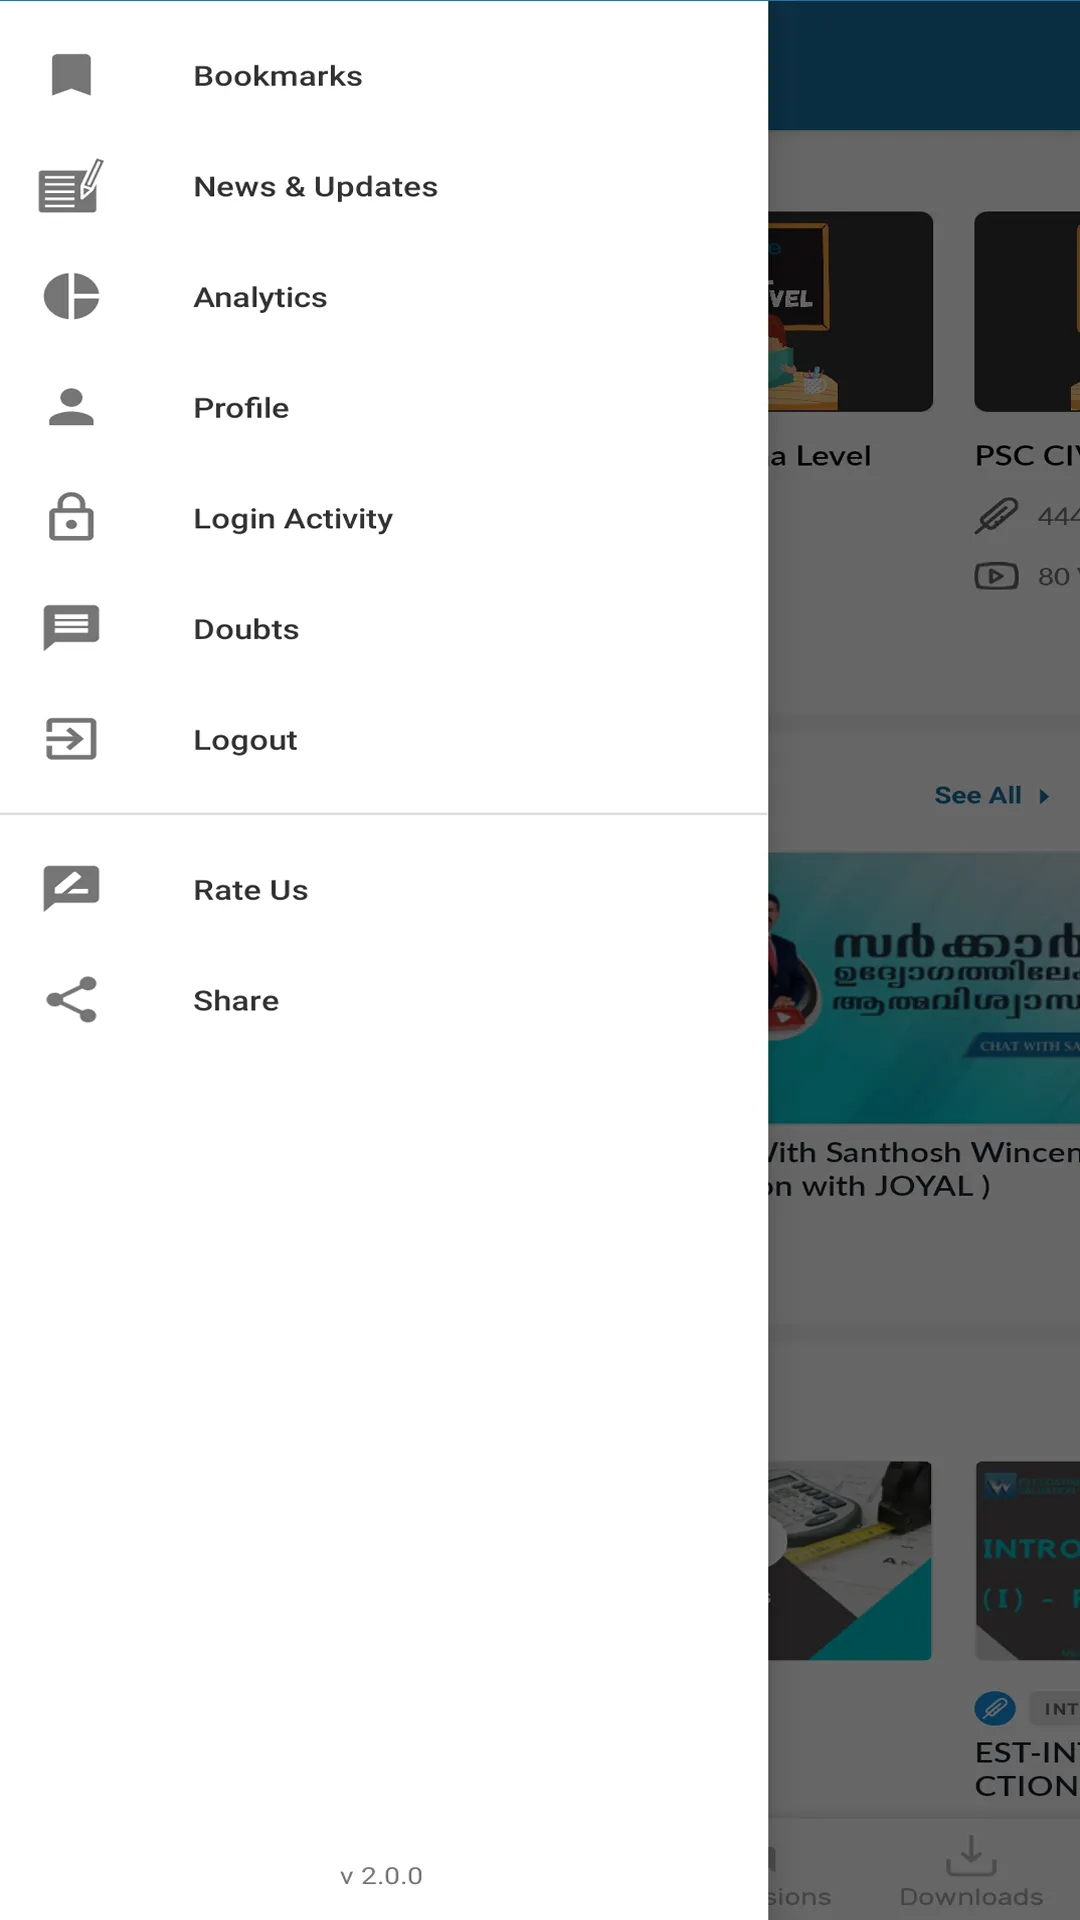This screenshot has height=1920, width=1080.
Task: Go to News & Updates
Action: coord(315,187)
